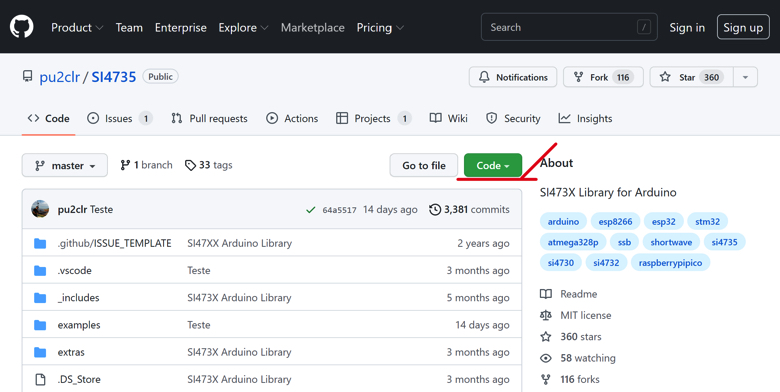Screen dimensions: 780x392
Task: Switch to the Projects tab
Action: 374,118
